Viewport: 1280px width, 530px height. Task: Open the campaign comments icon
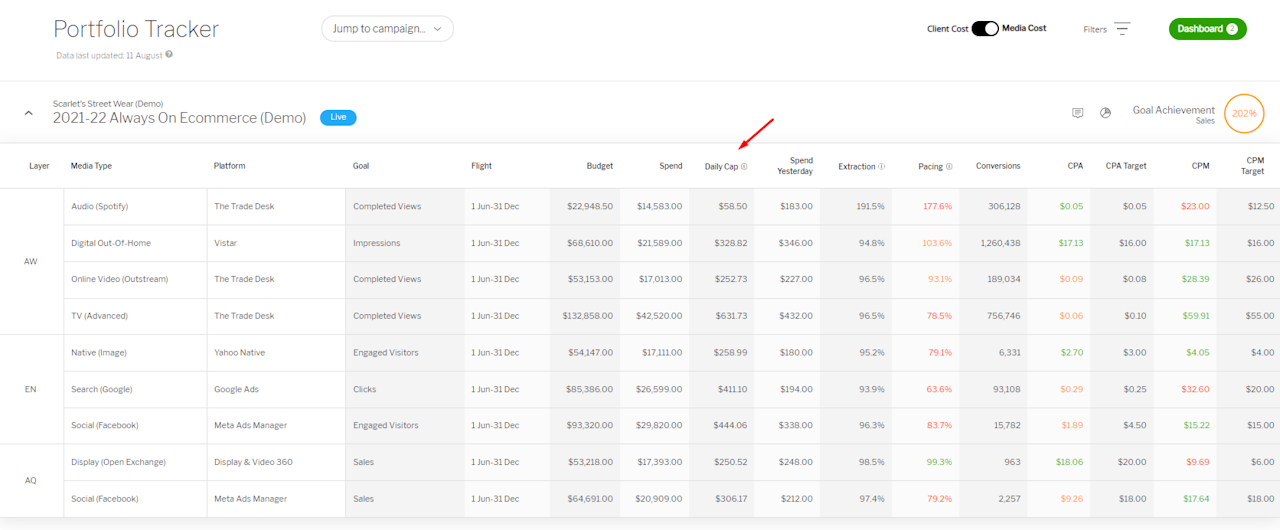[x=1077, y=113]
